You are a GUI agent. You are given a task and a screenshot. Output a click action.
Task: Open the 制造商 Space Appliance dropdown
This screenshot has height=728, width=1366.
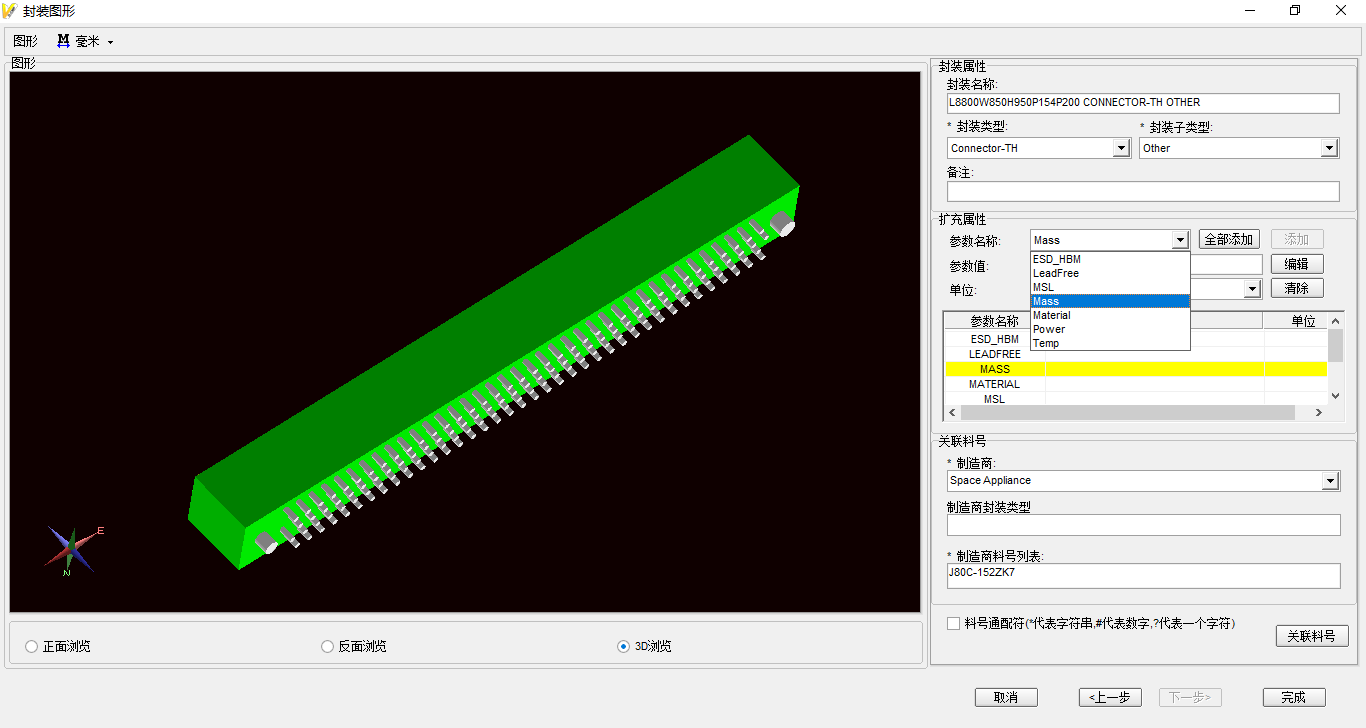[1330, 481]
